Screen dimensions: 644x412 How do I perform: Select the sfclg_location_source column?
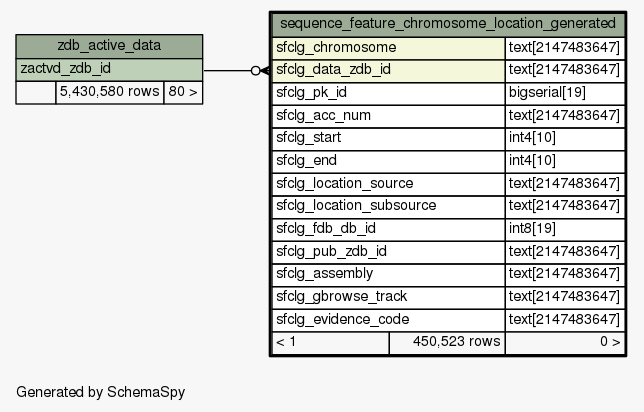tap(448, 184)
